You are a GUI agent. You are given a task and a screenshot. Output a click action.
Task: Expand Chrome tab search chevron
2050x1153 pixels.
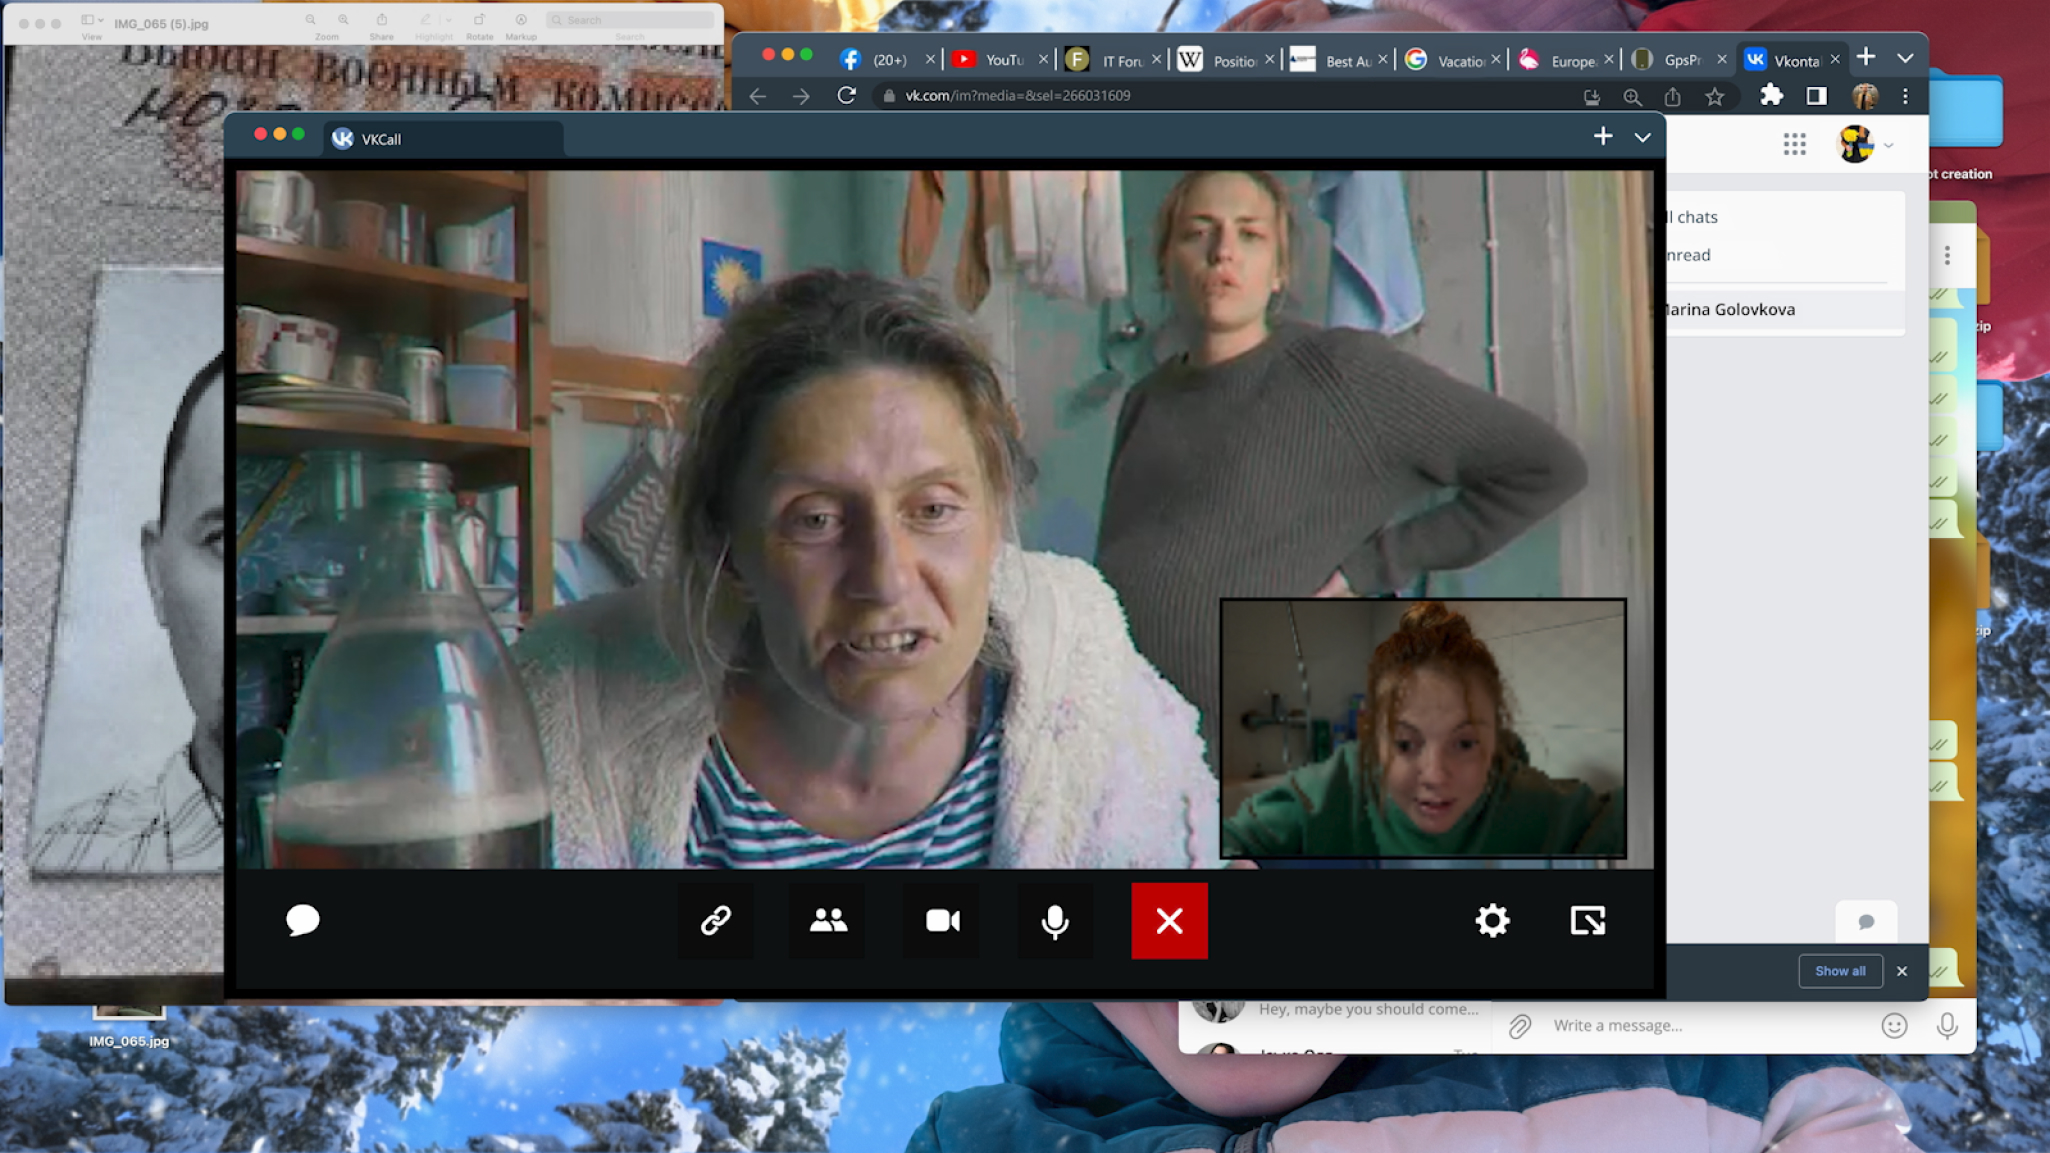(x=1906, y=58)
